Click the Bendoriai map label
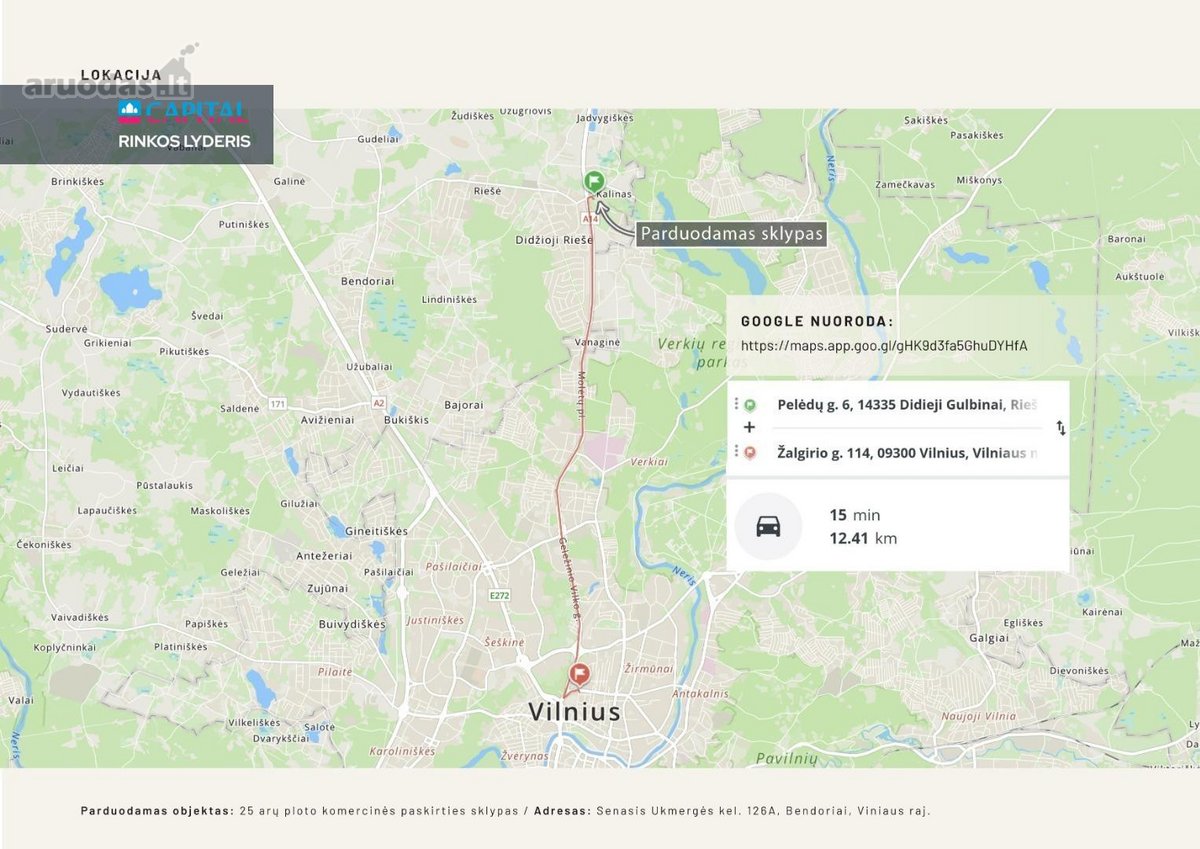The height and width of the screenshot is (849, 1200). tap(366, 282)
